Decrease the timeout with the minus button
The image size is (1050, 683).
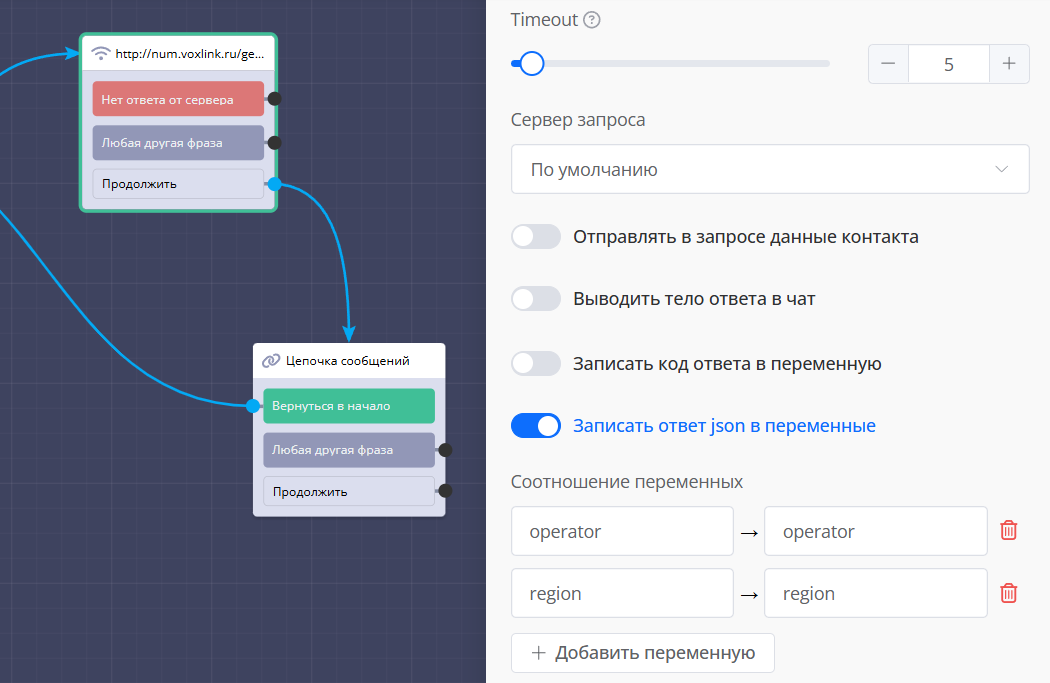coord(888,64)
